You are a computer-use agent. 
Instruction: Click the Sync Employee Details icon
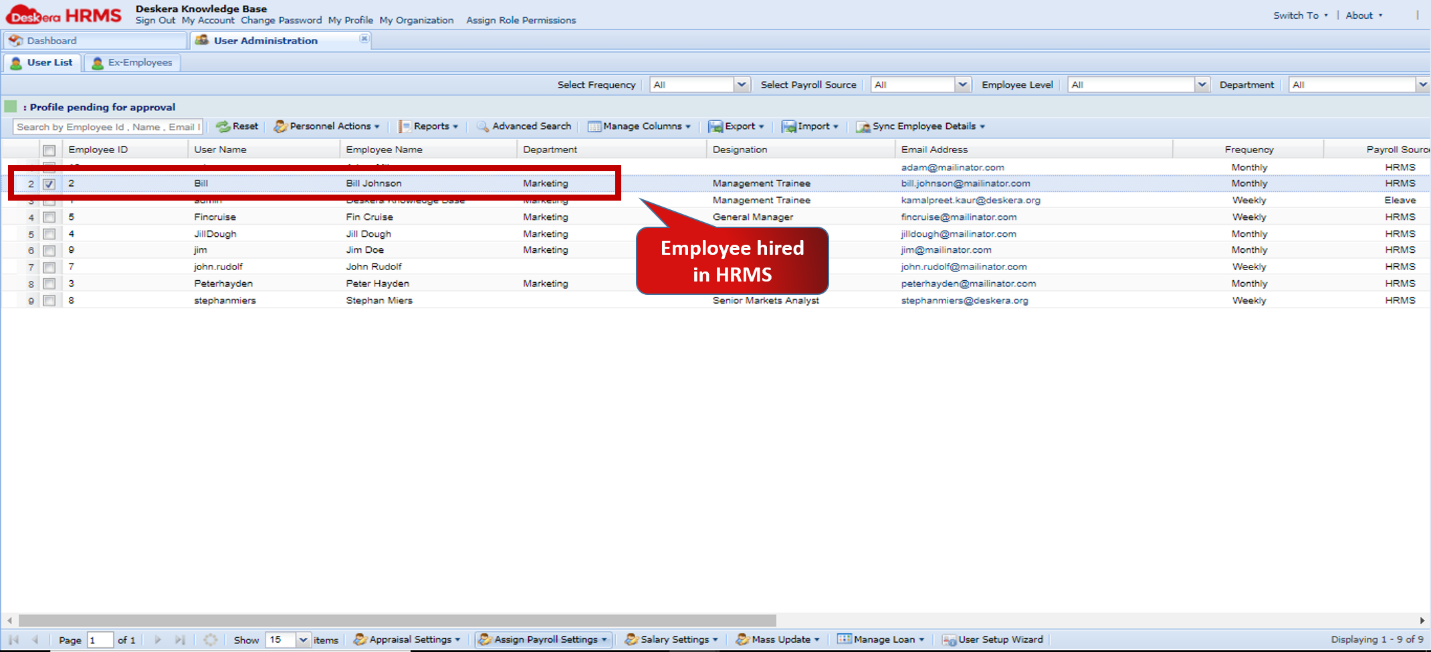coord(919,126)
